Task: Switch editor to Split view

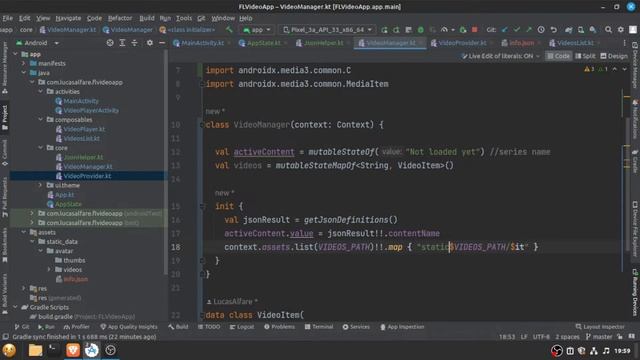Action: click(x=585, y=56)
